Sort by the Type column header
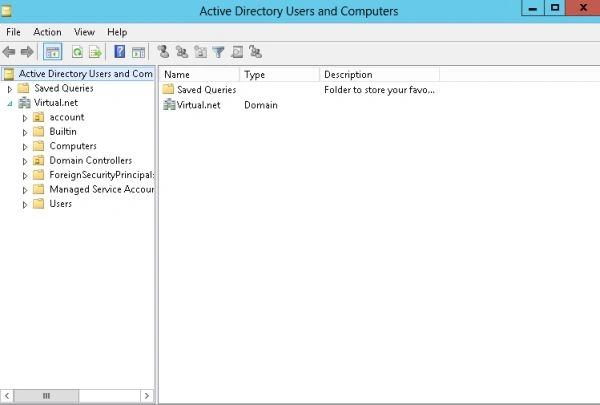The width and height of the screenshot is (600, 405). point(279,75)
